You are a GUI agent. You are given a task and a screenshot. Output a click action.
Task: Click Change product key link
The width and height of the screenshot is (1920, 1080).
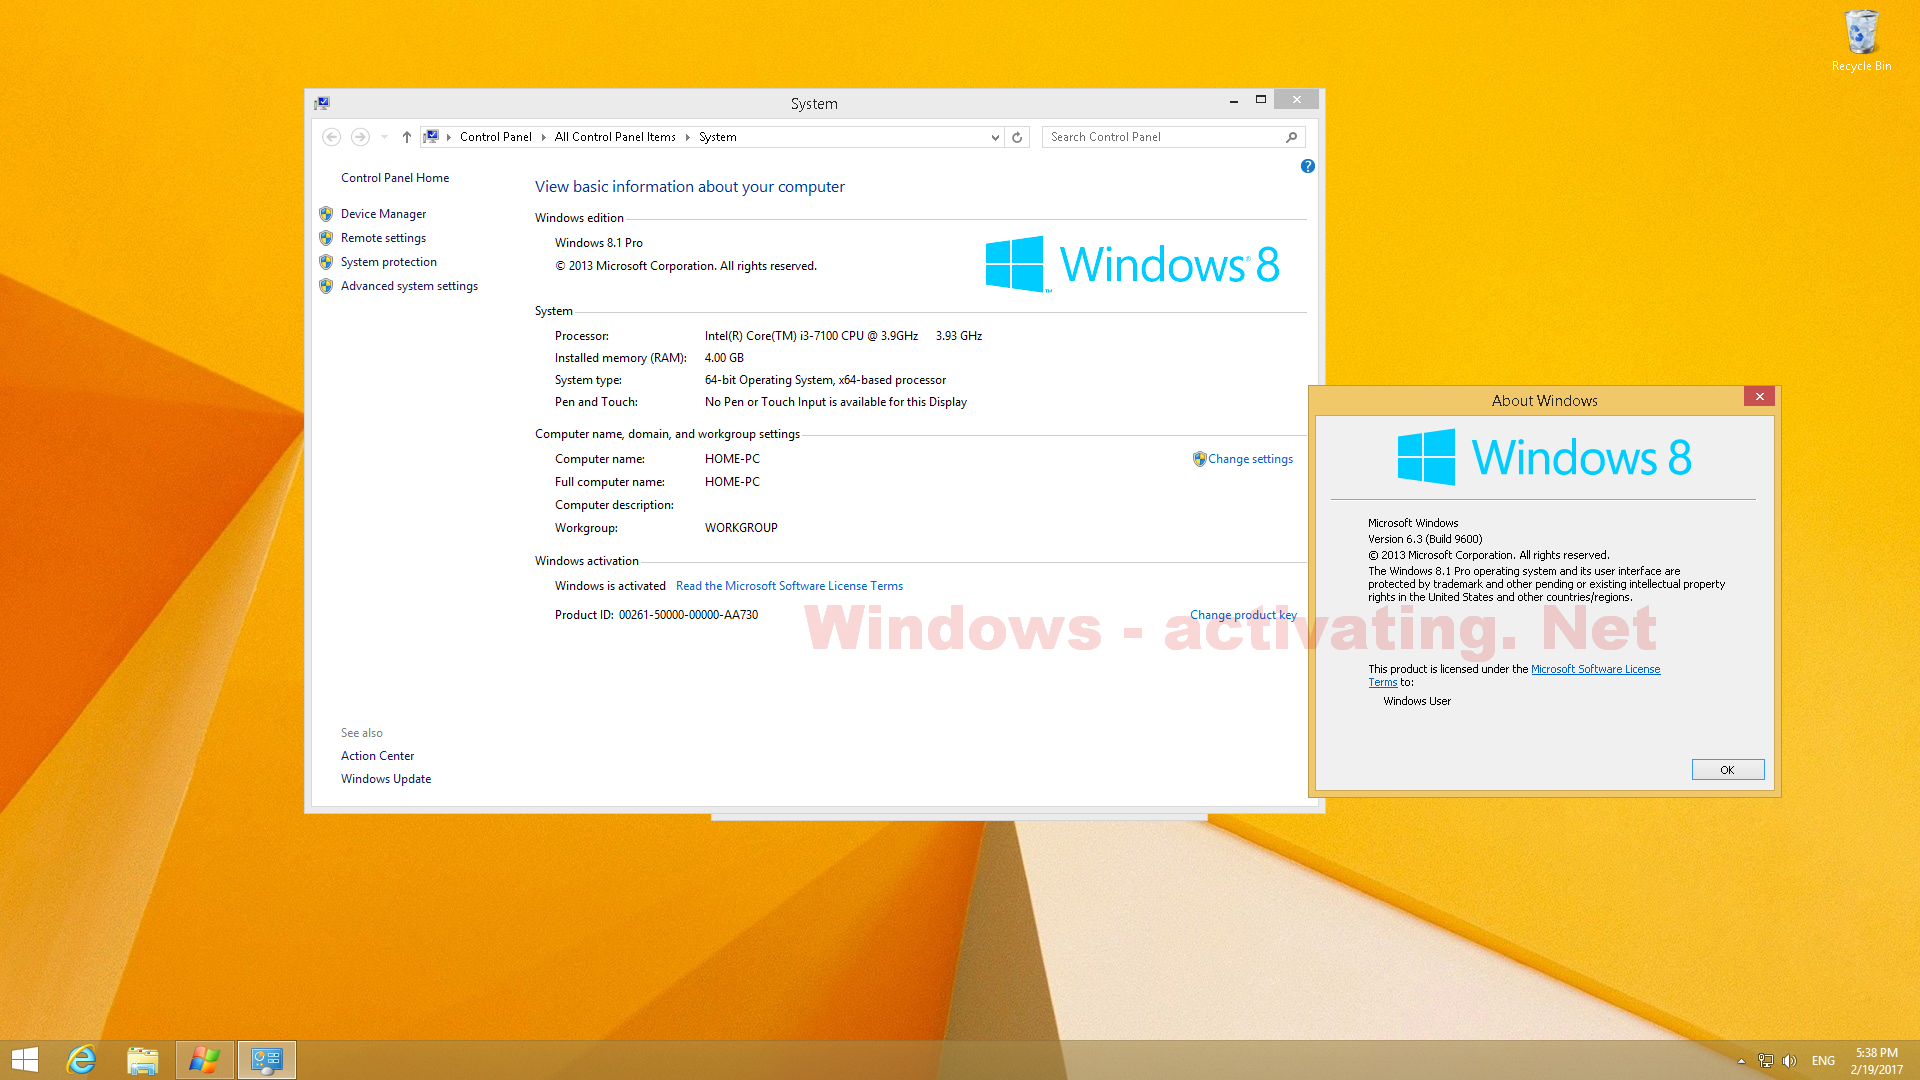pyautogui.click(x=1242, y=615)
